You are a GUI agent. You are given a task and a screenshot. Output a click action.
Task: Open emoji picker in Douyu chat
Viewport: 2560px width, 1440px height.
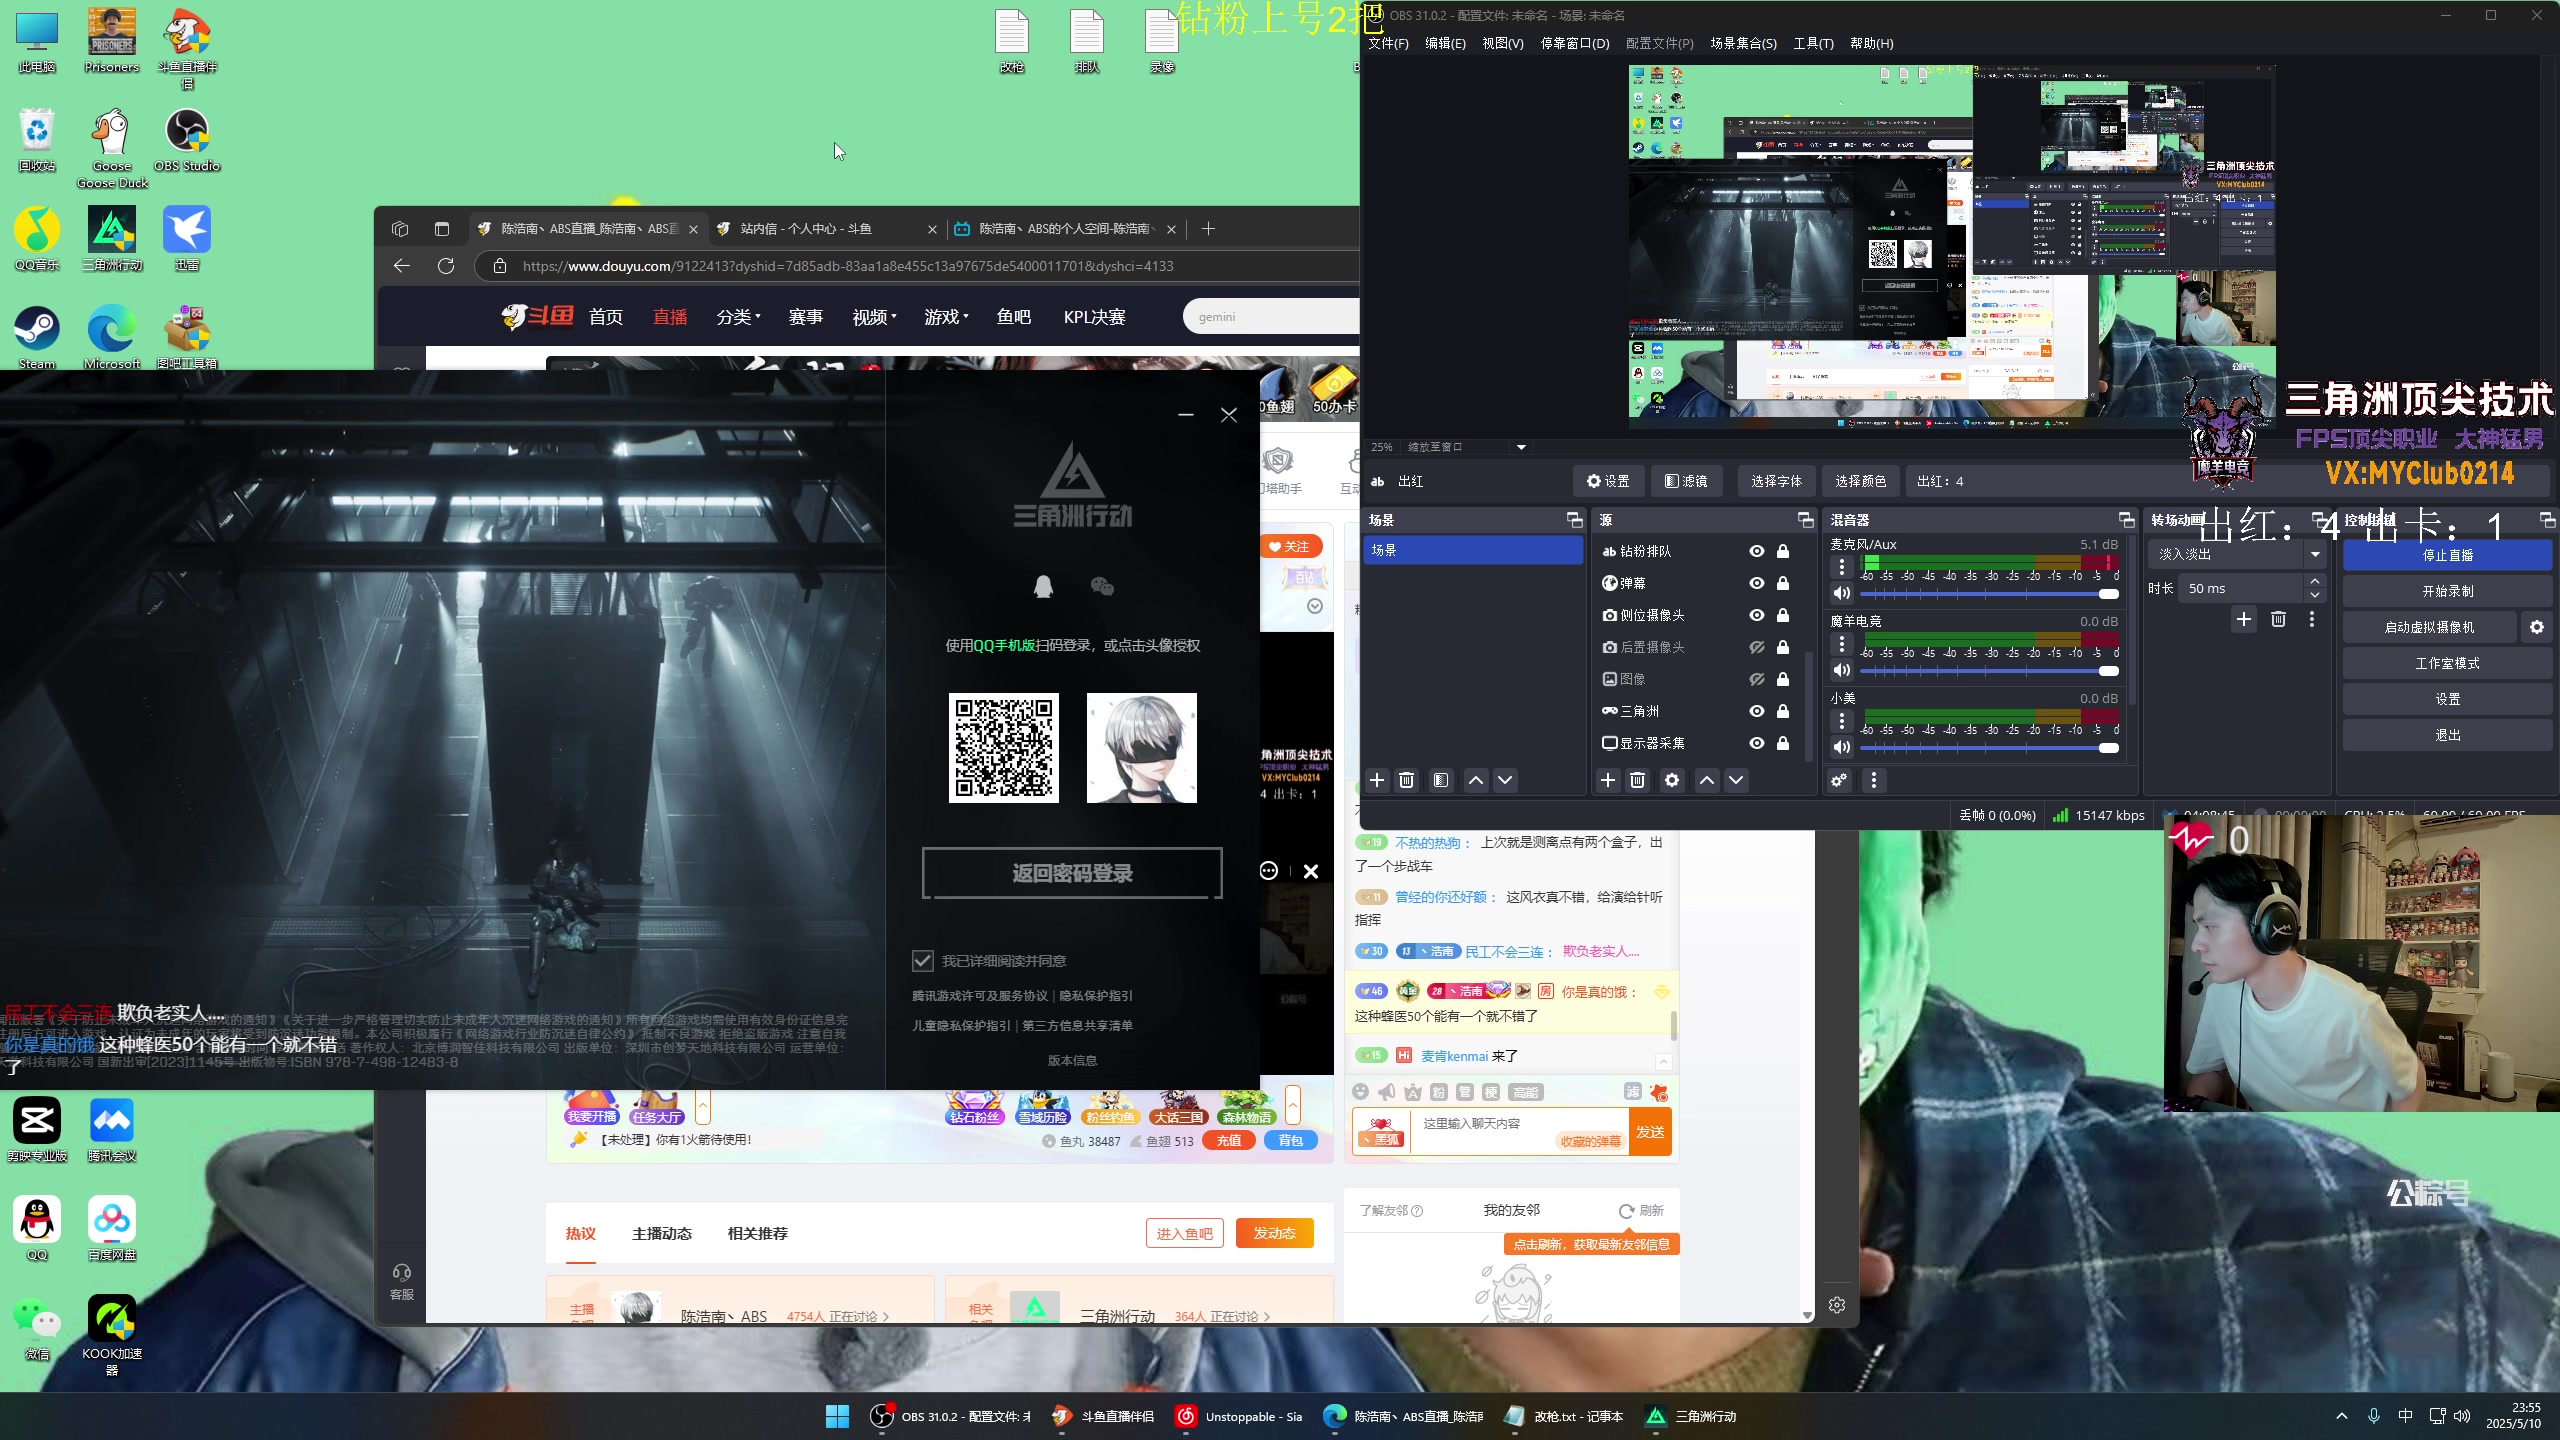pos(1360,1092)
